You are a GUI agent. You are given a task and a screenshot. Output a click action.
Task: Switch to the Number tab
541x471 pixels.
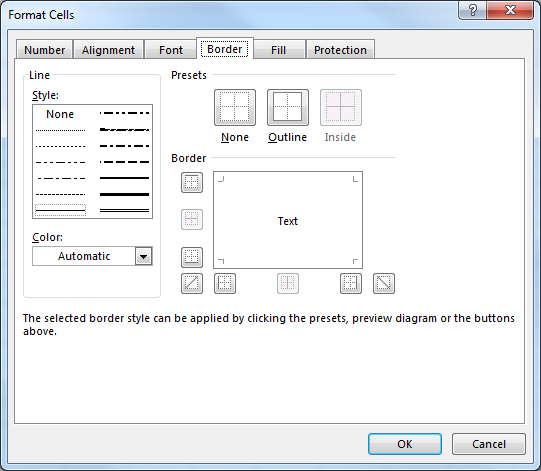(45, 50)
